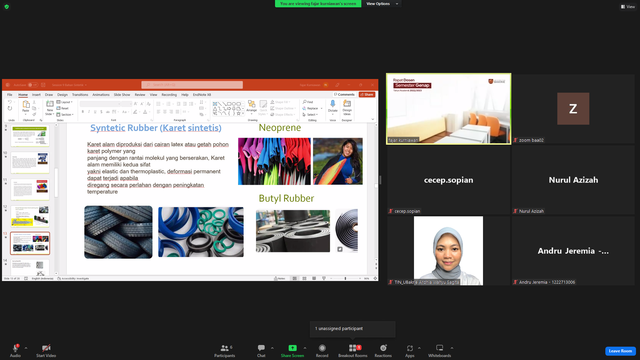Switch to the Design ribbon tab
Viewport: 640px width, 360px height.
tap(62, 95)
